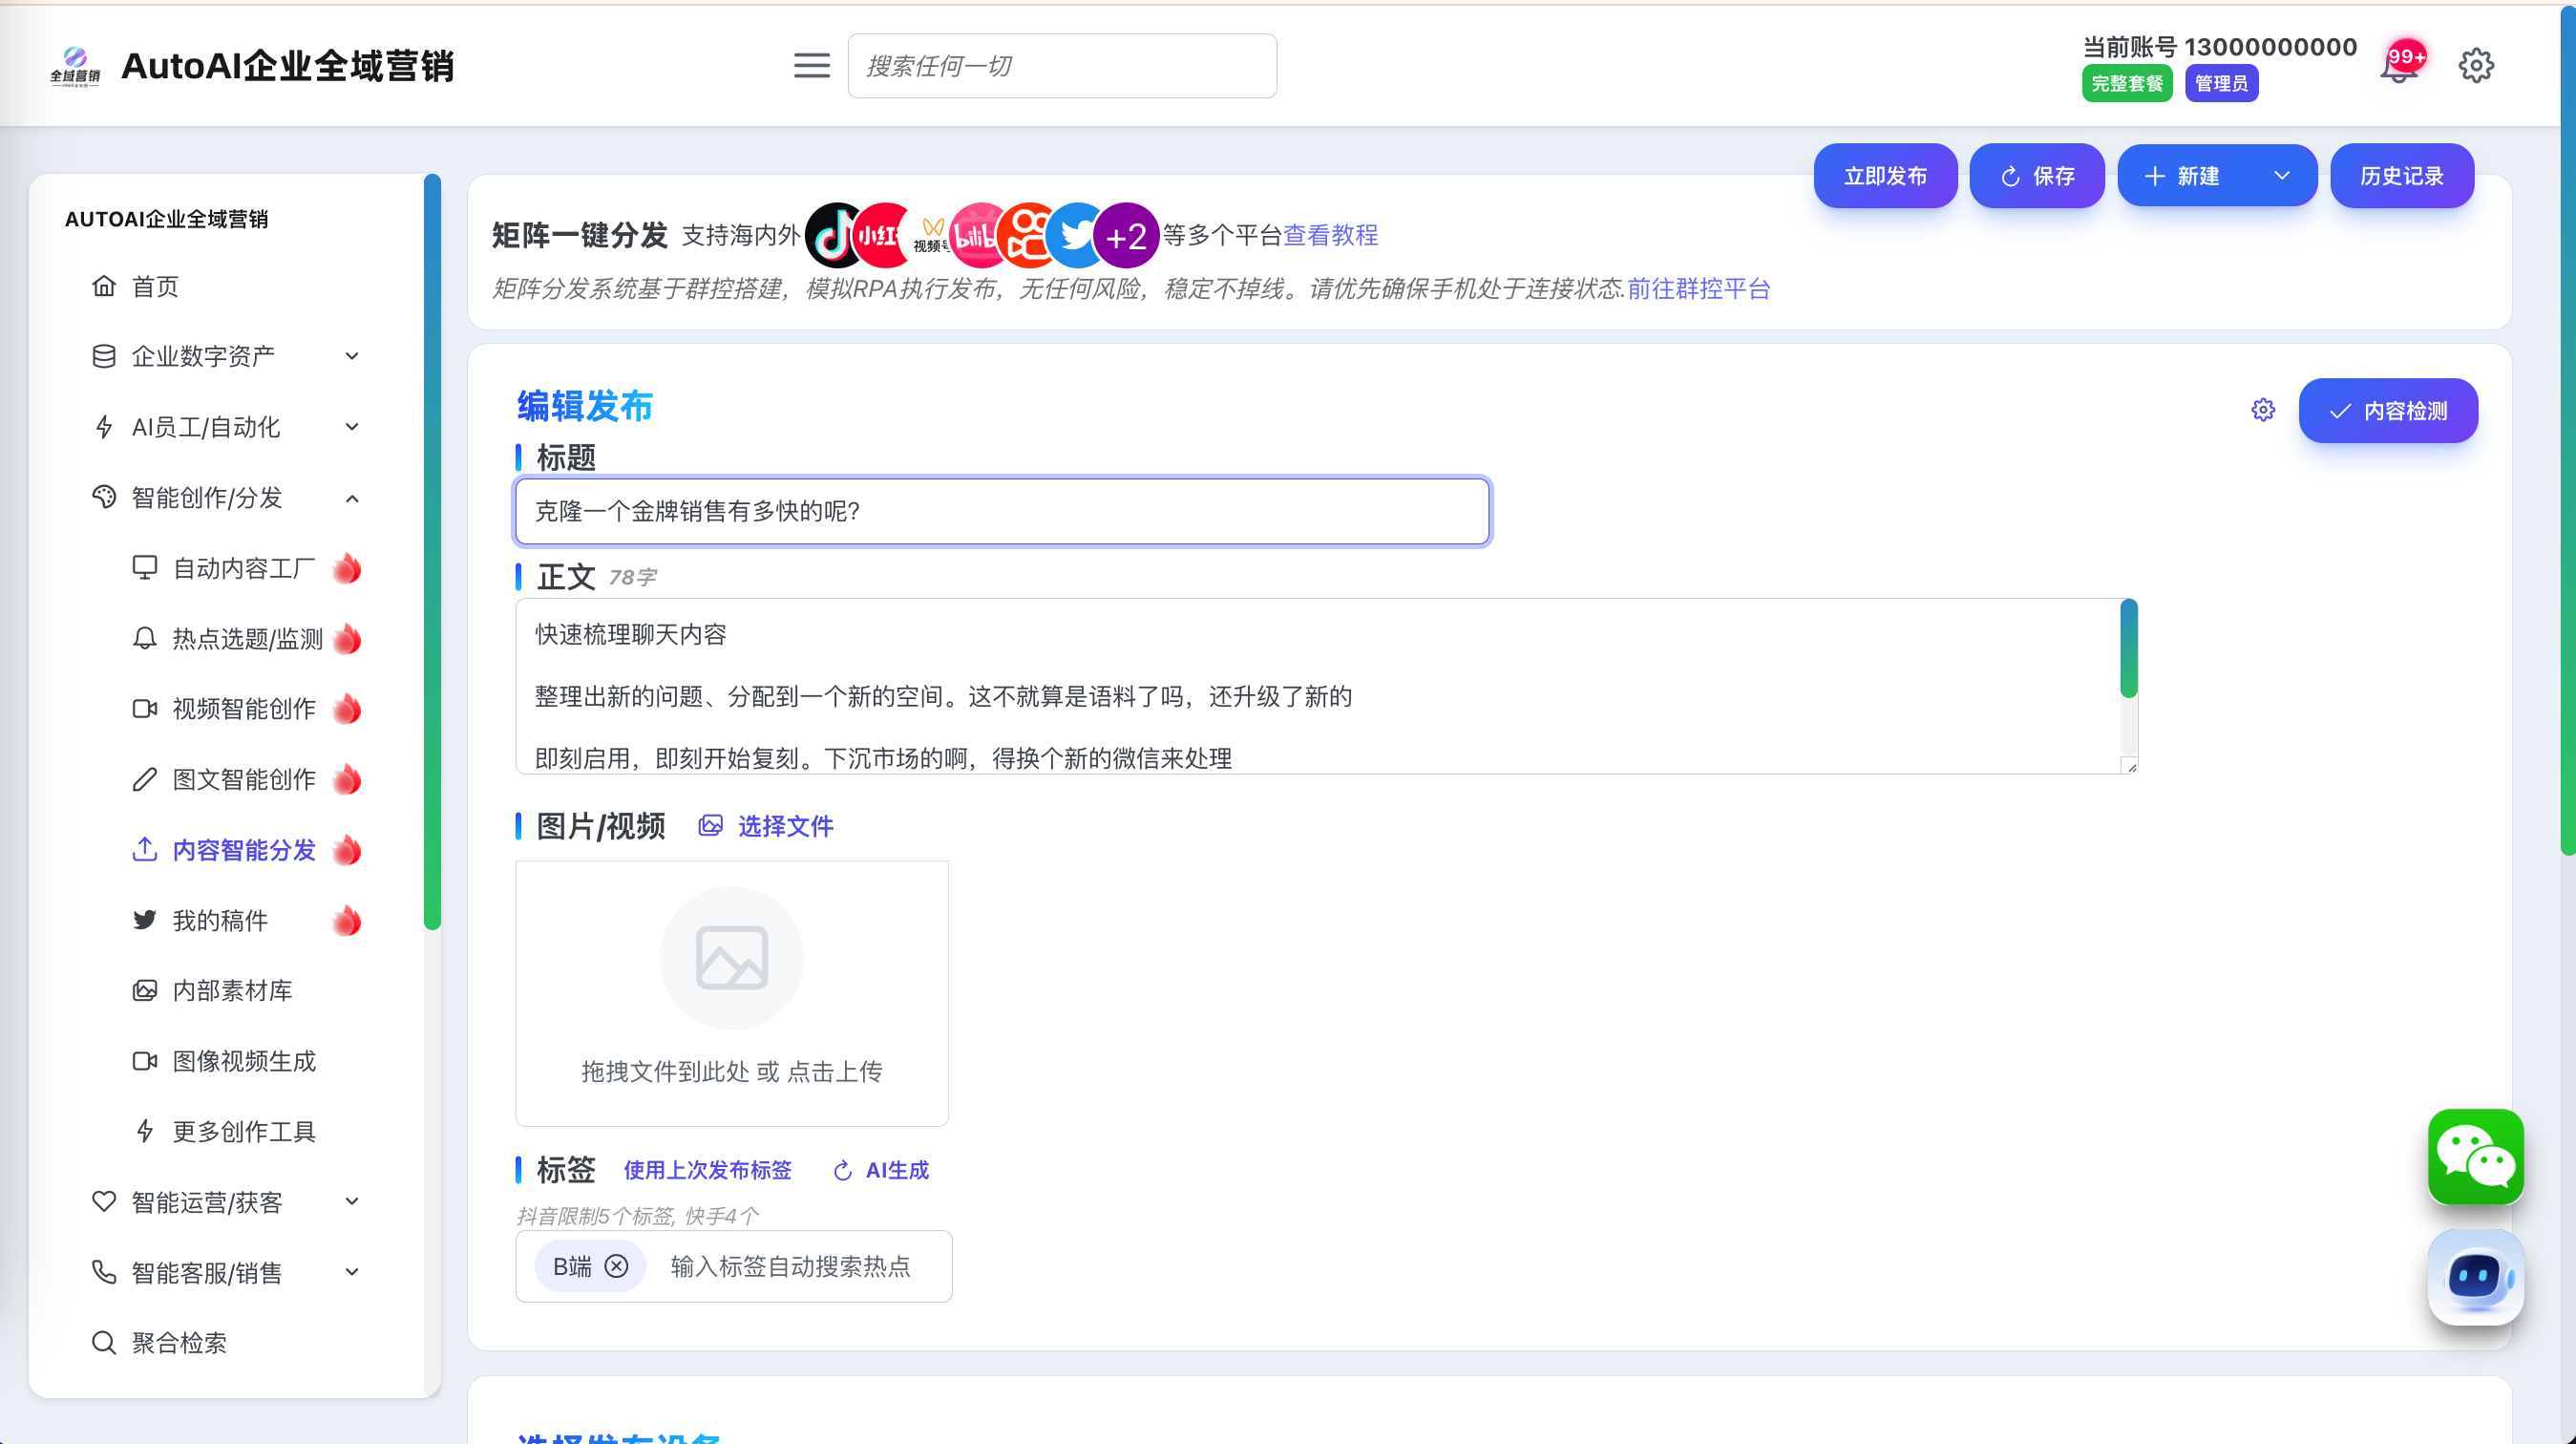The height and width of the screenshot is (1444, 2576).
Task: Click the 立即发布 button
Action: 1885,176
